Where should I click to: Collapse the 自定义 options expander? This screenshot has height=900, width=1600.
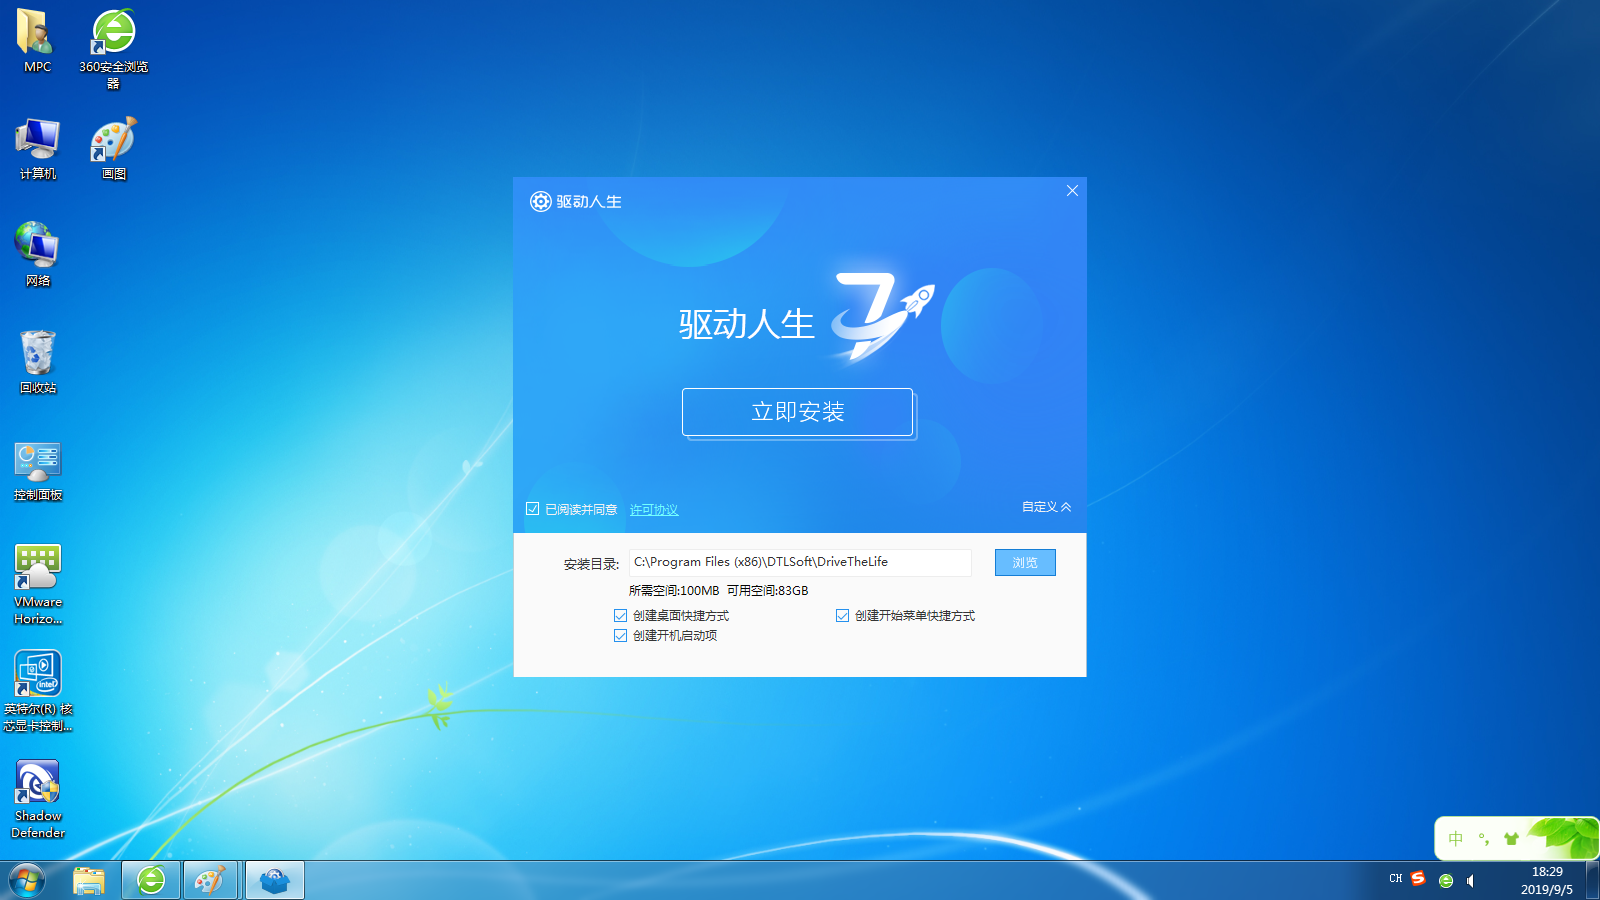point(1046,507)
